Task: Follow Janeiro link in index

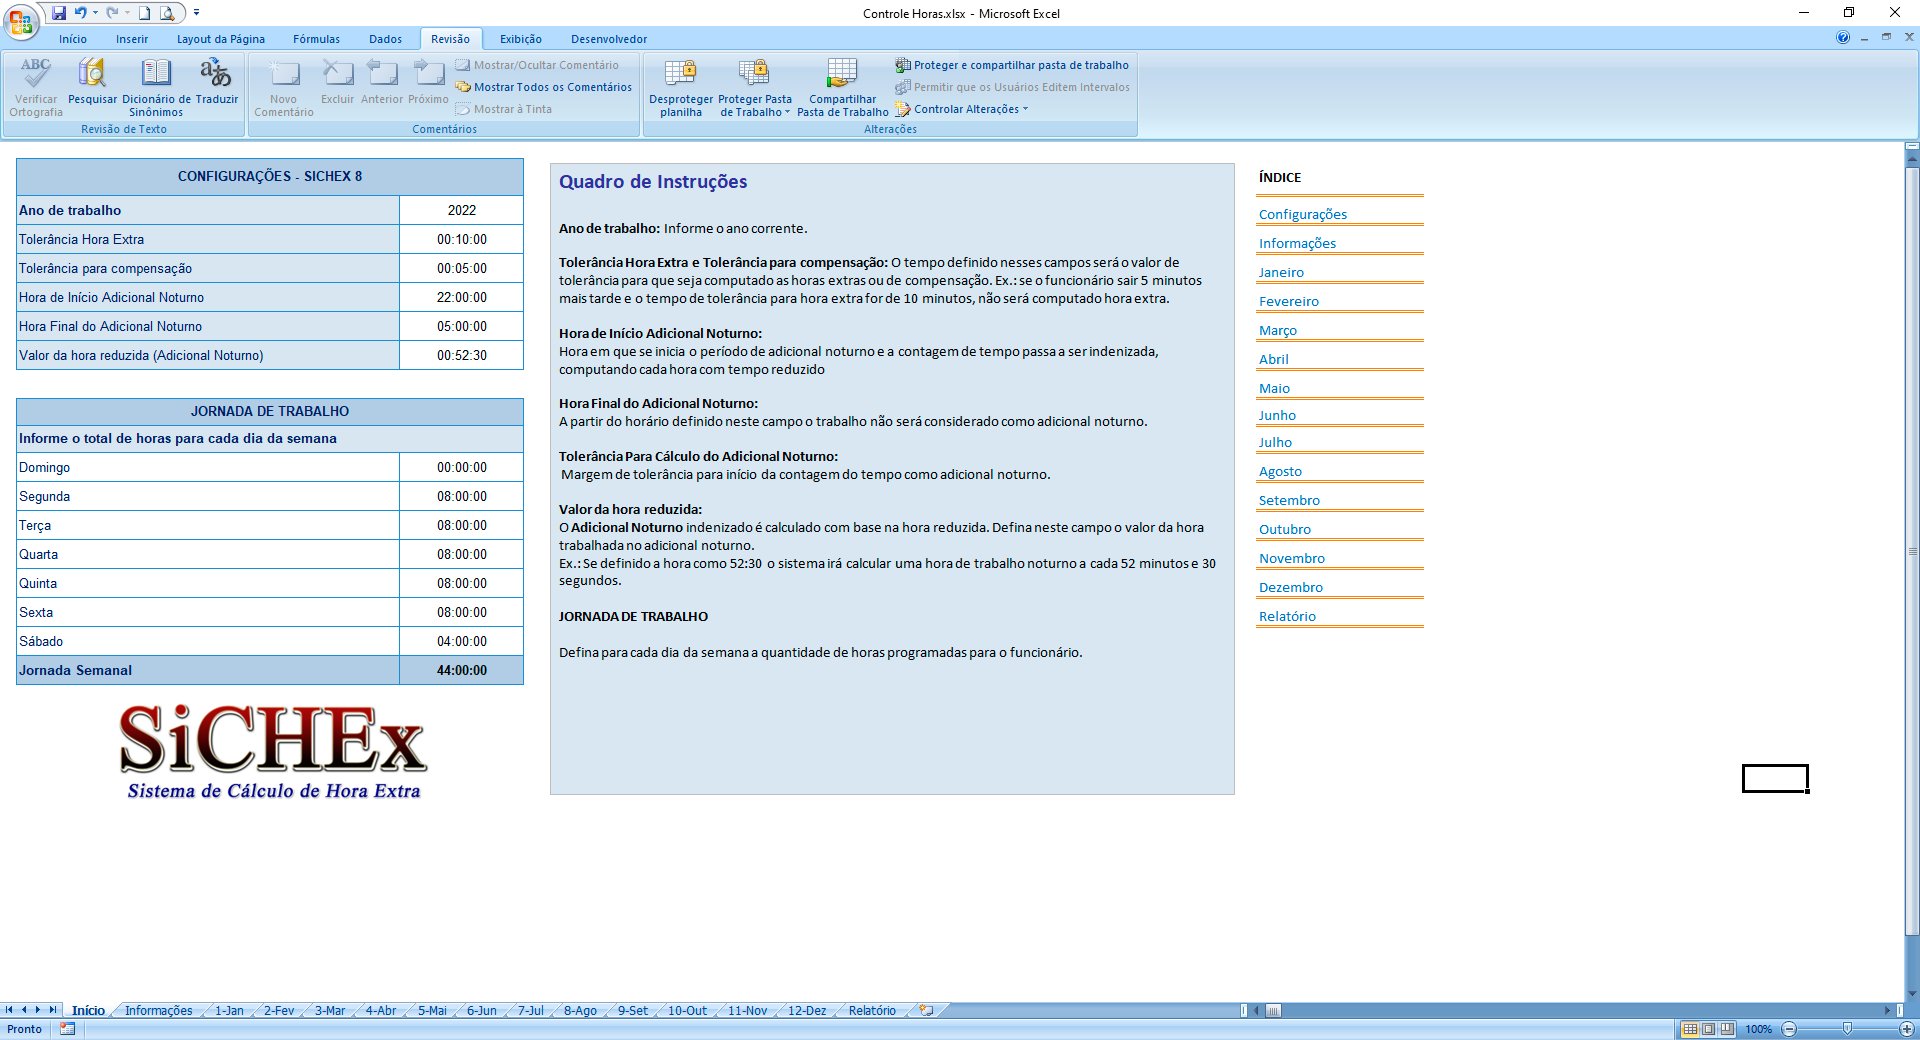Action: coord(1281,272)
